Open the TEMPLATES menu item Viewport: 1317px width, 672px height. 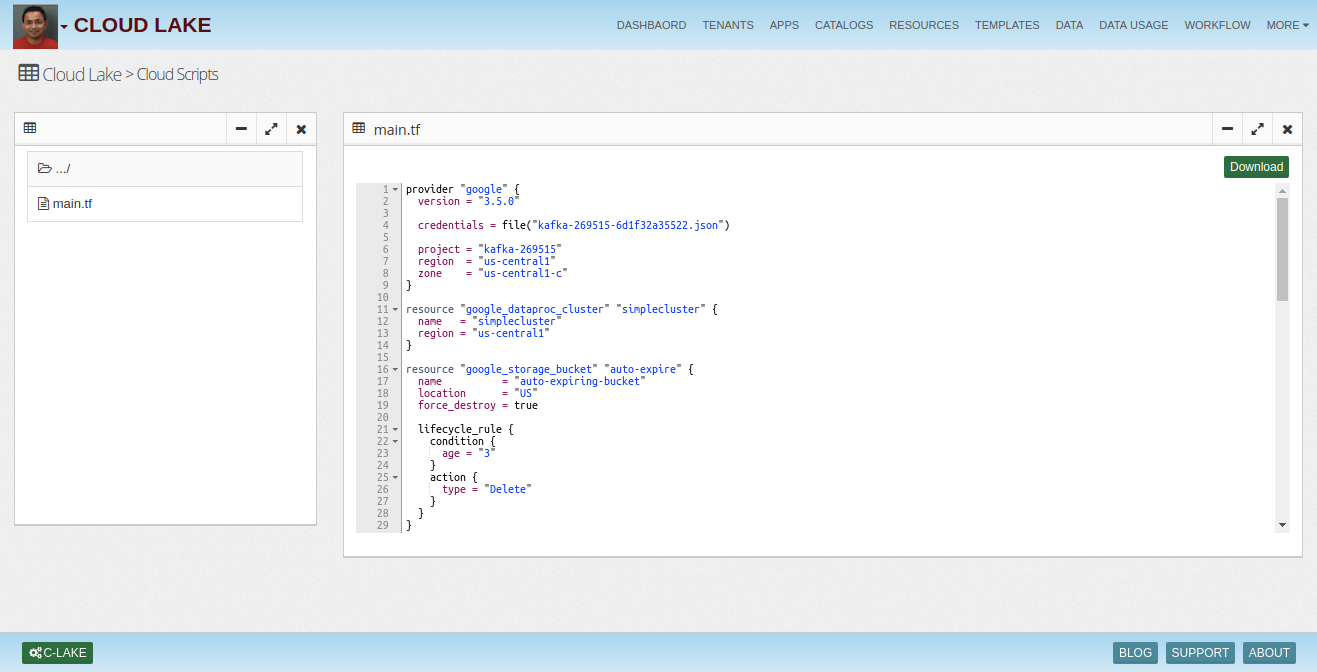pyautogui.click(x=1007, y=25)
